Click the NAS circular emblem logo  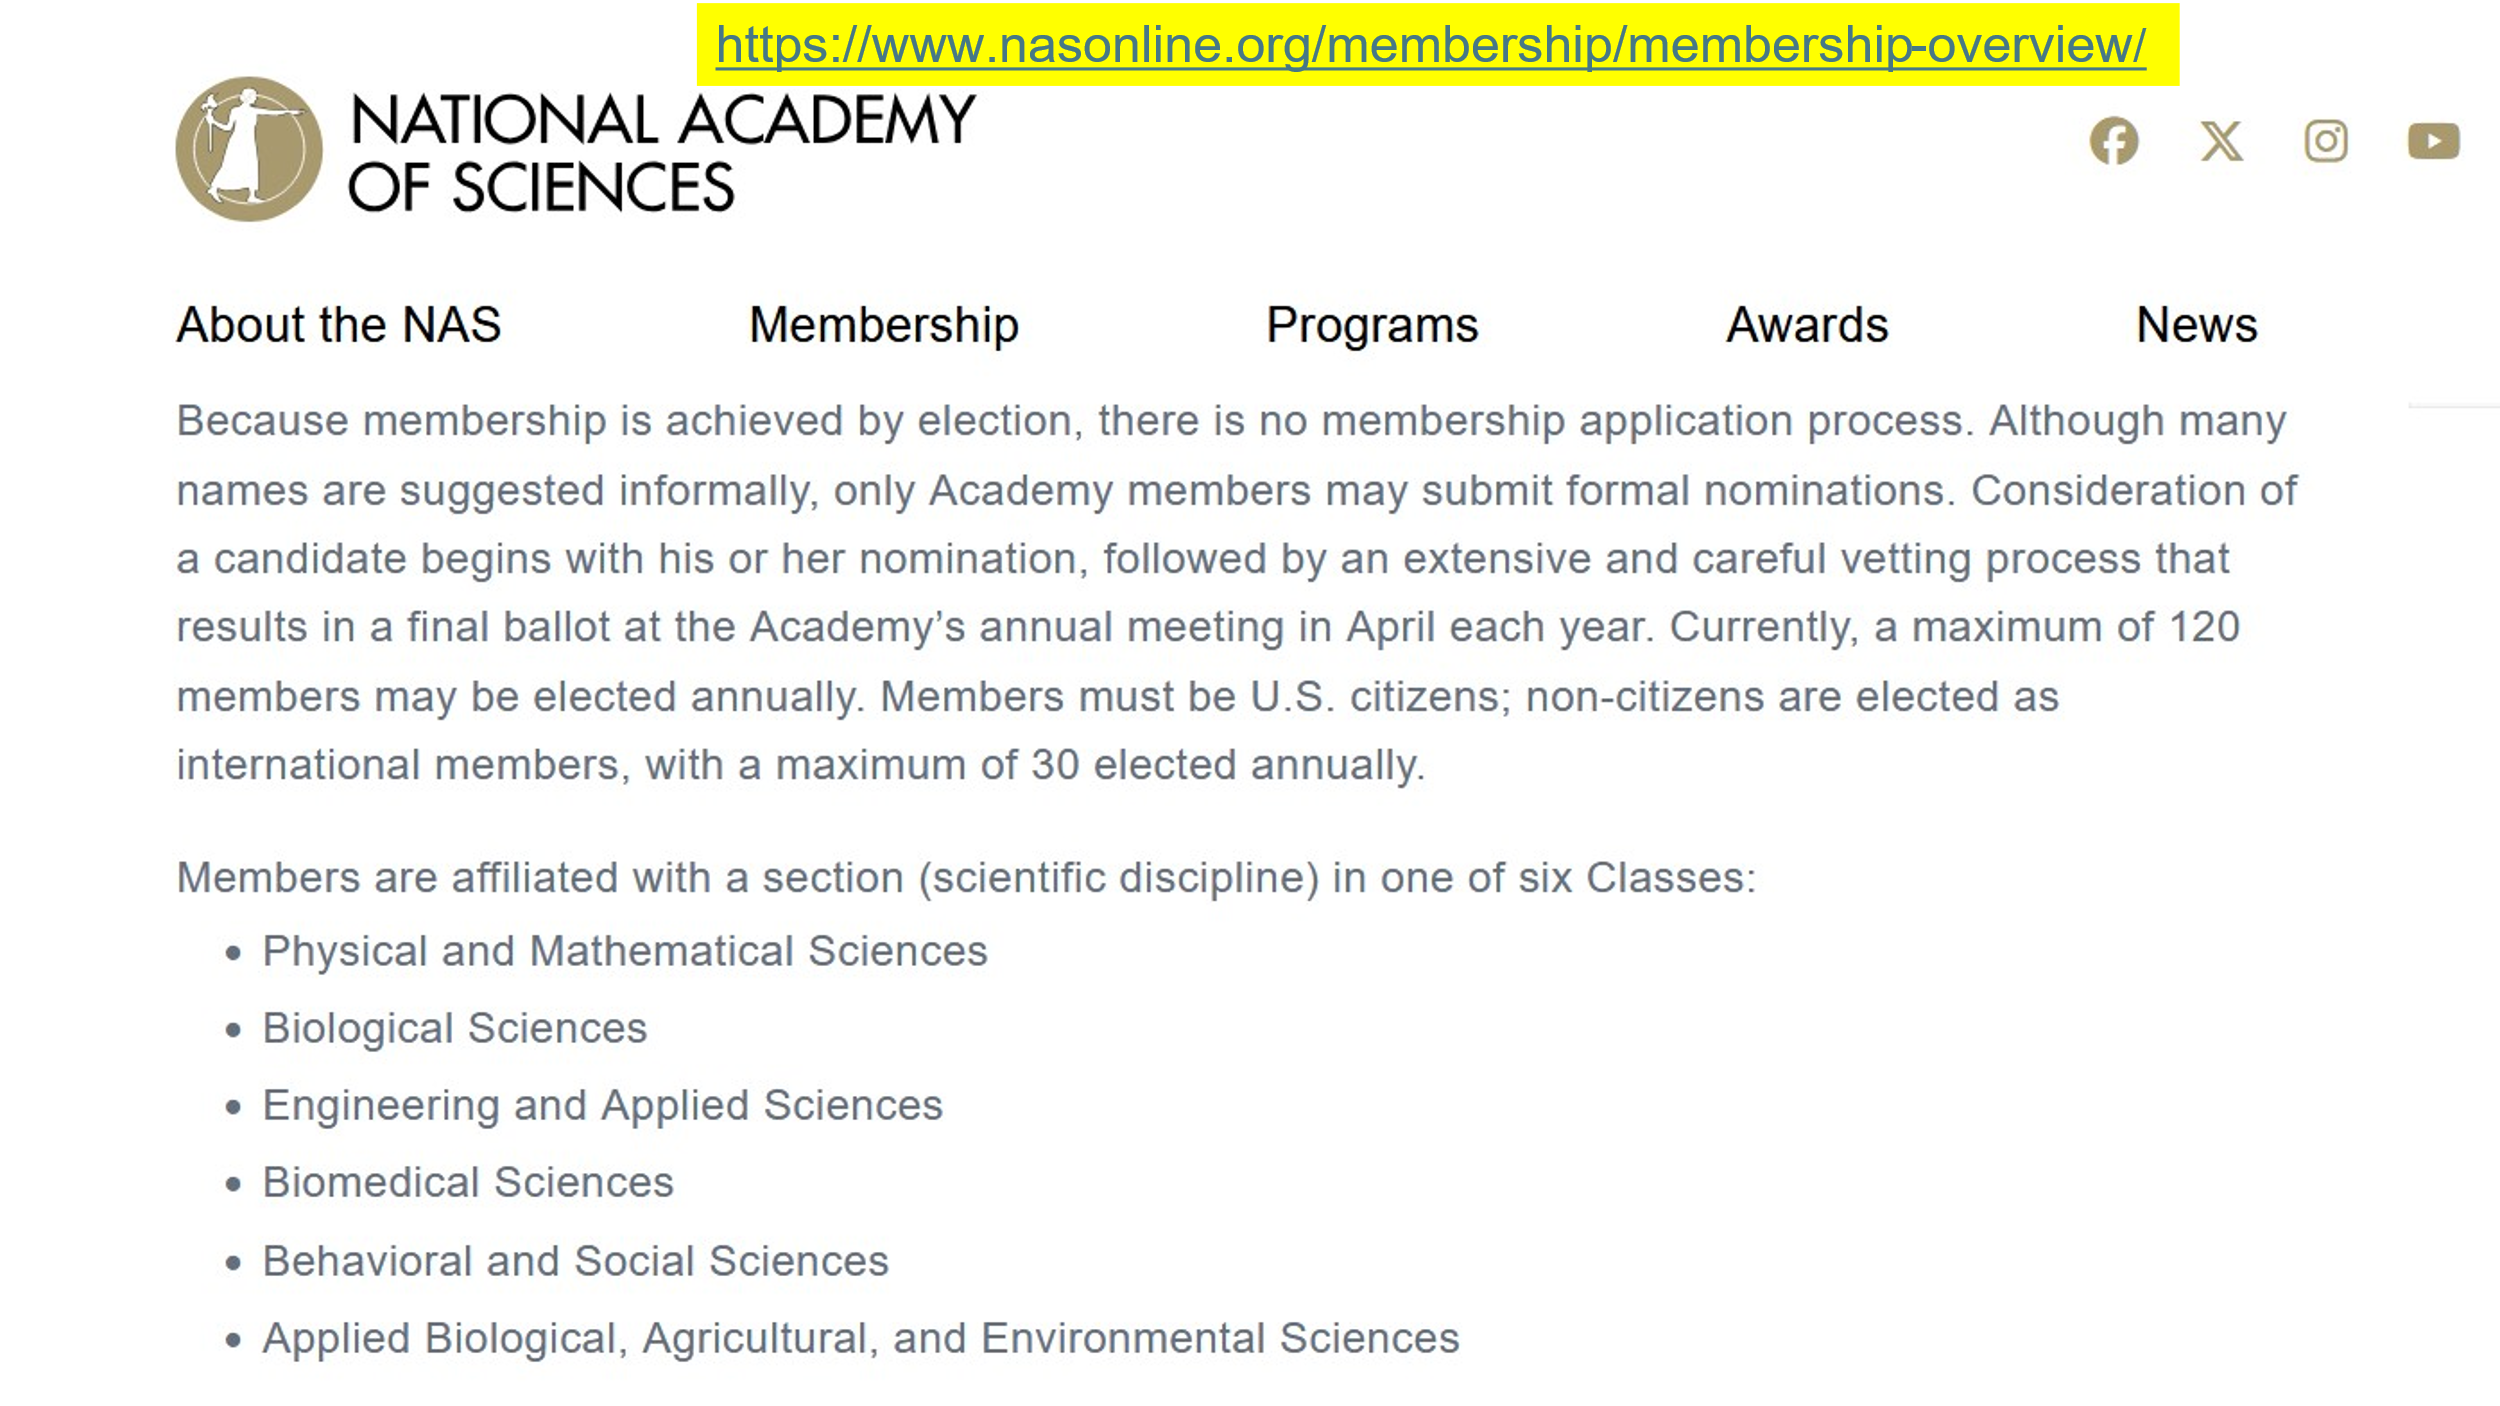coord(249,149)
